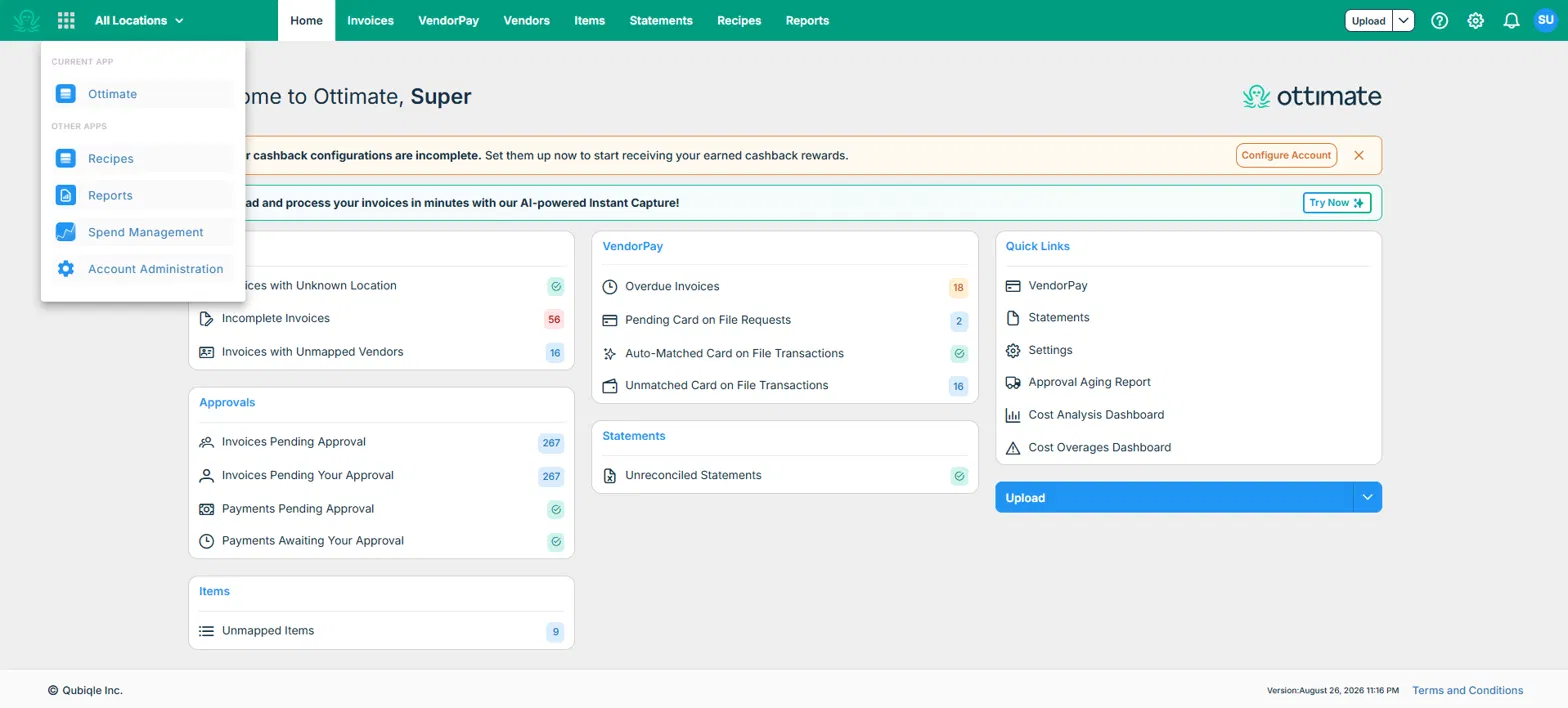
Task: Open the VendorPay tab
Action: (x=448, y=20)
